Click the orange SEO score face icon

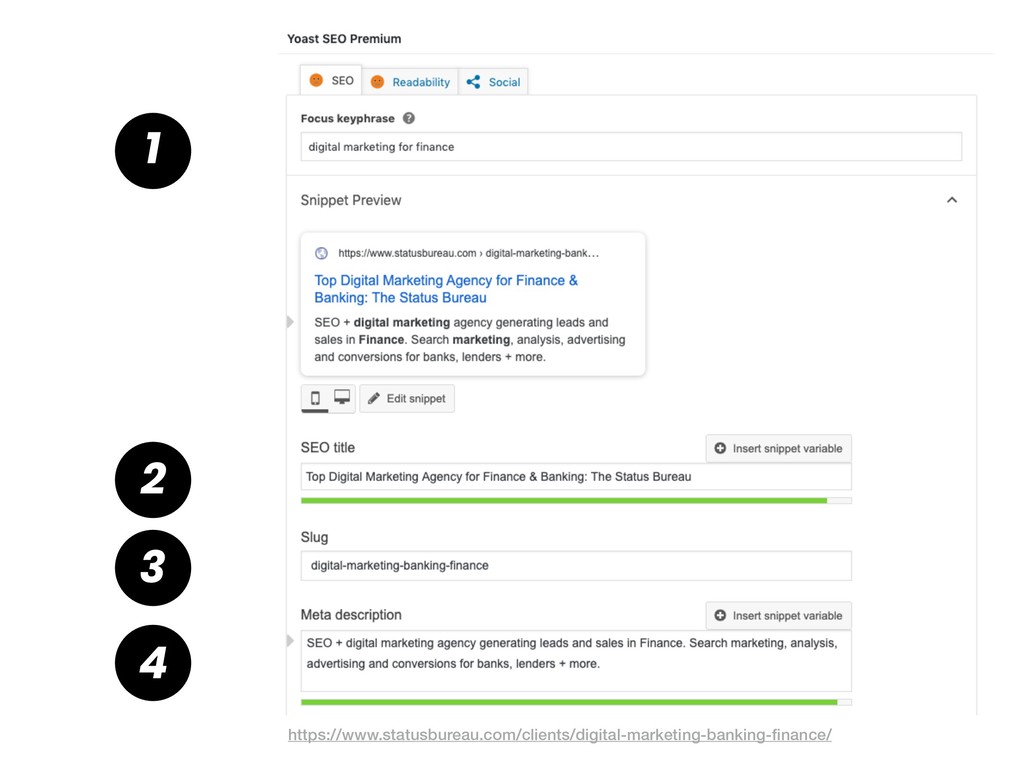(x=316, y=80)
